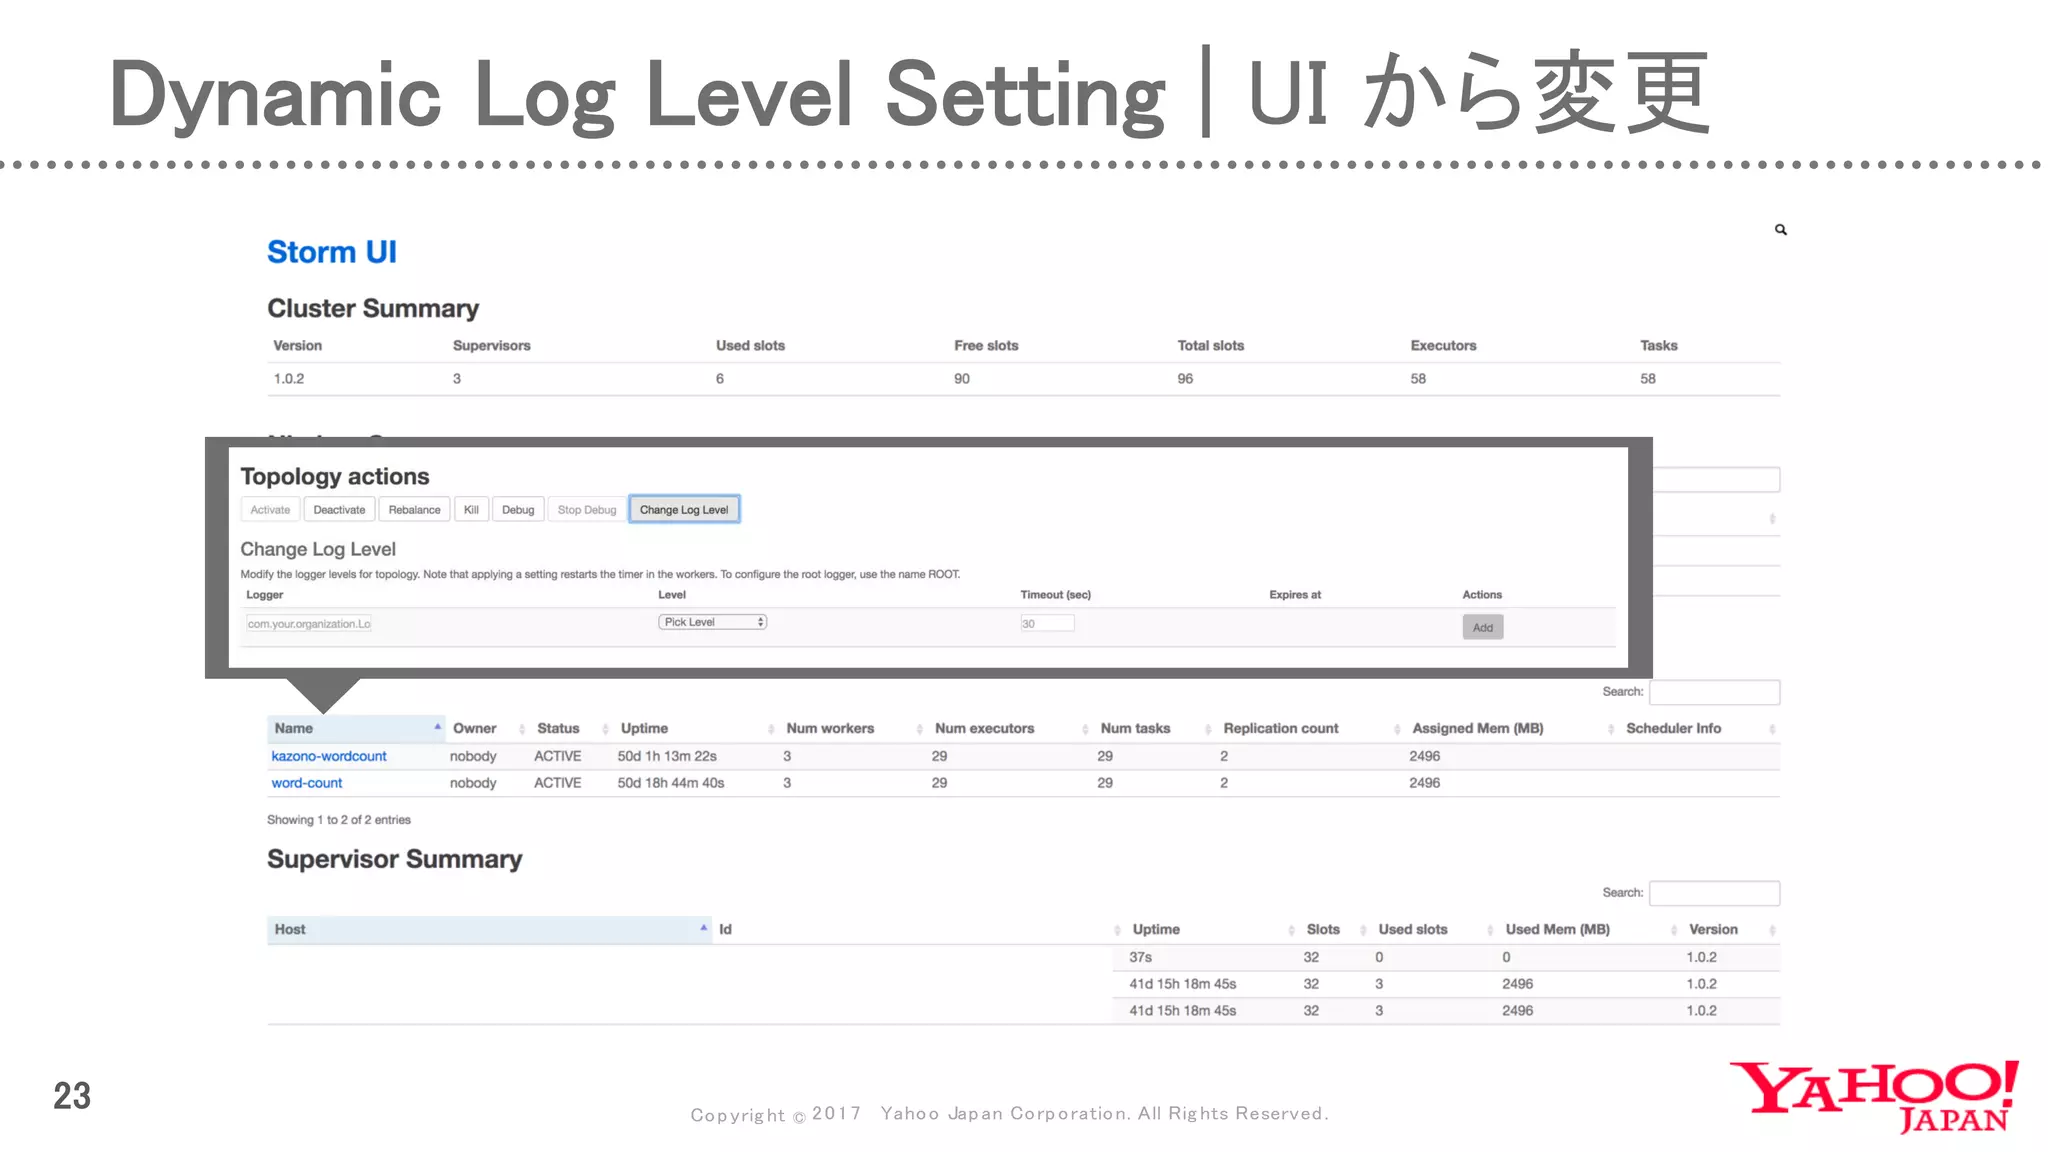The image size is (2048, 1152).
Task: Click the search magnifier icon
Action: coord(1780,230)
